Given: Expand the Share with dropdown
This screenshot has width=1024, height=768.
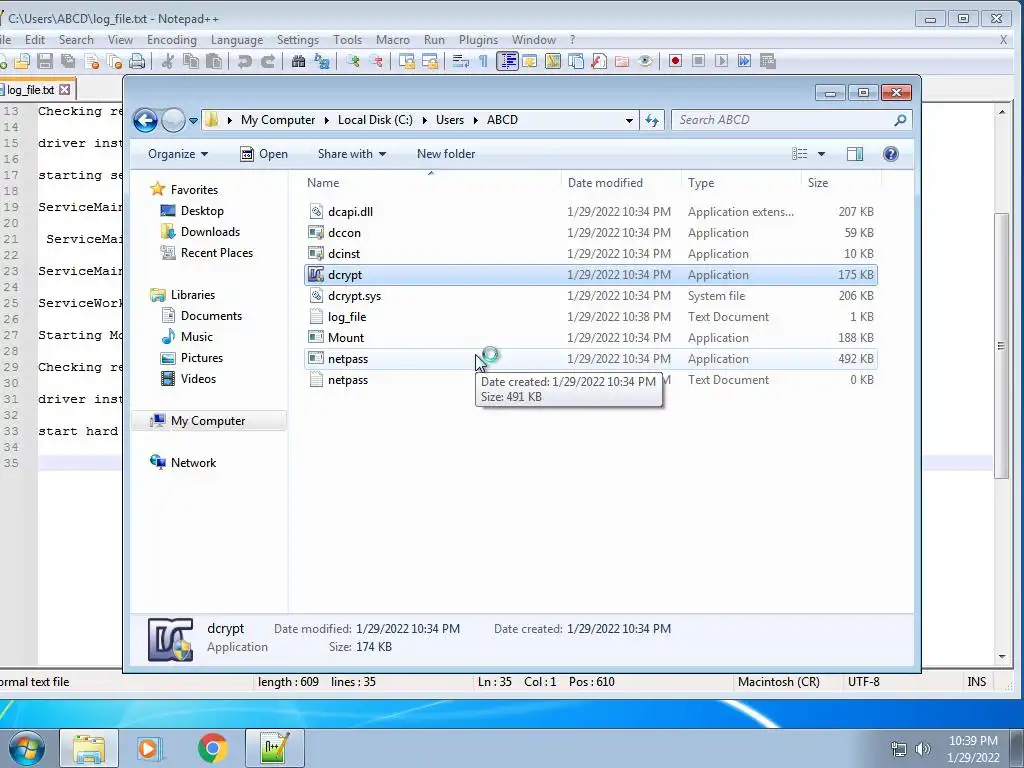Looking at the screenshot, I should pyautogui.click(x=351, y=154).
